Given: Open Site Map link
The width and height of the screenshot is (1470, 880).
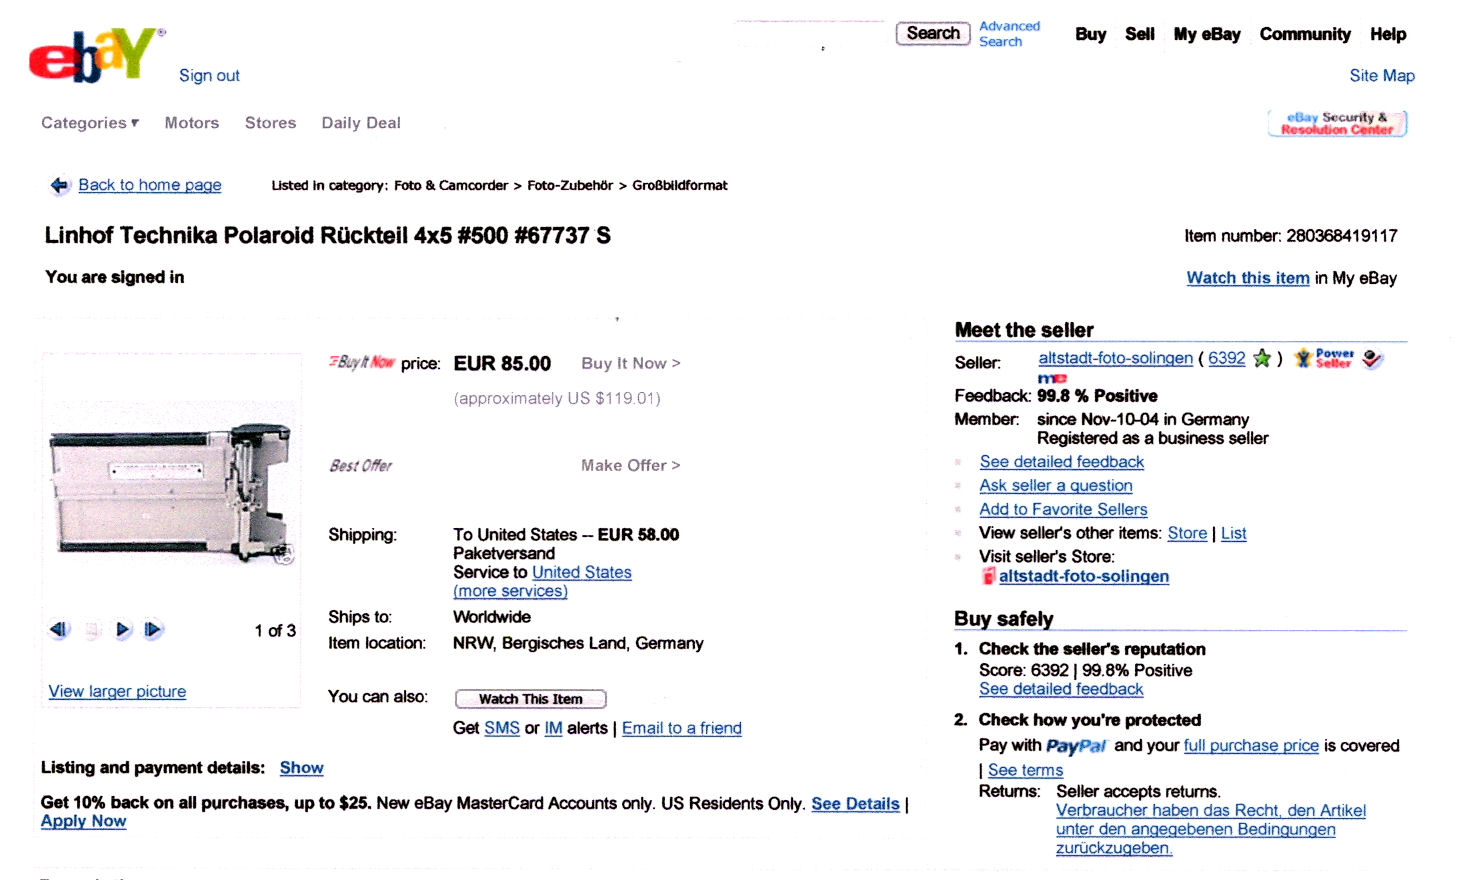Looking at the screenshot, I should pos(1382,76).
